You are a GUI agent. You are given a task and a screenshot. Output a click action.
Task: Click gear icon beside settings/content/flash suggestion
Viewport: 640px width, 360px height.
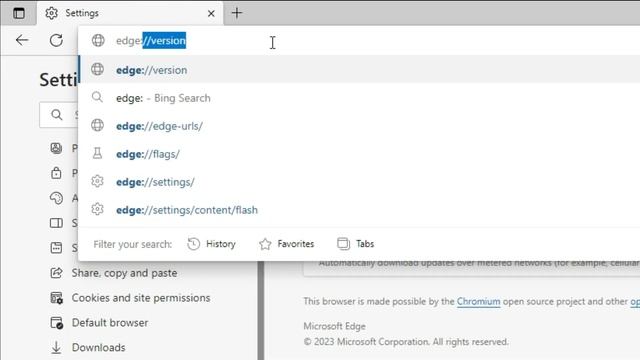(97, 209)
